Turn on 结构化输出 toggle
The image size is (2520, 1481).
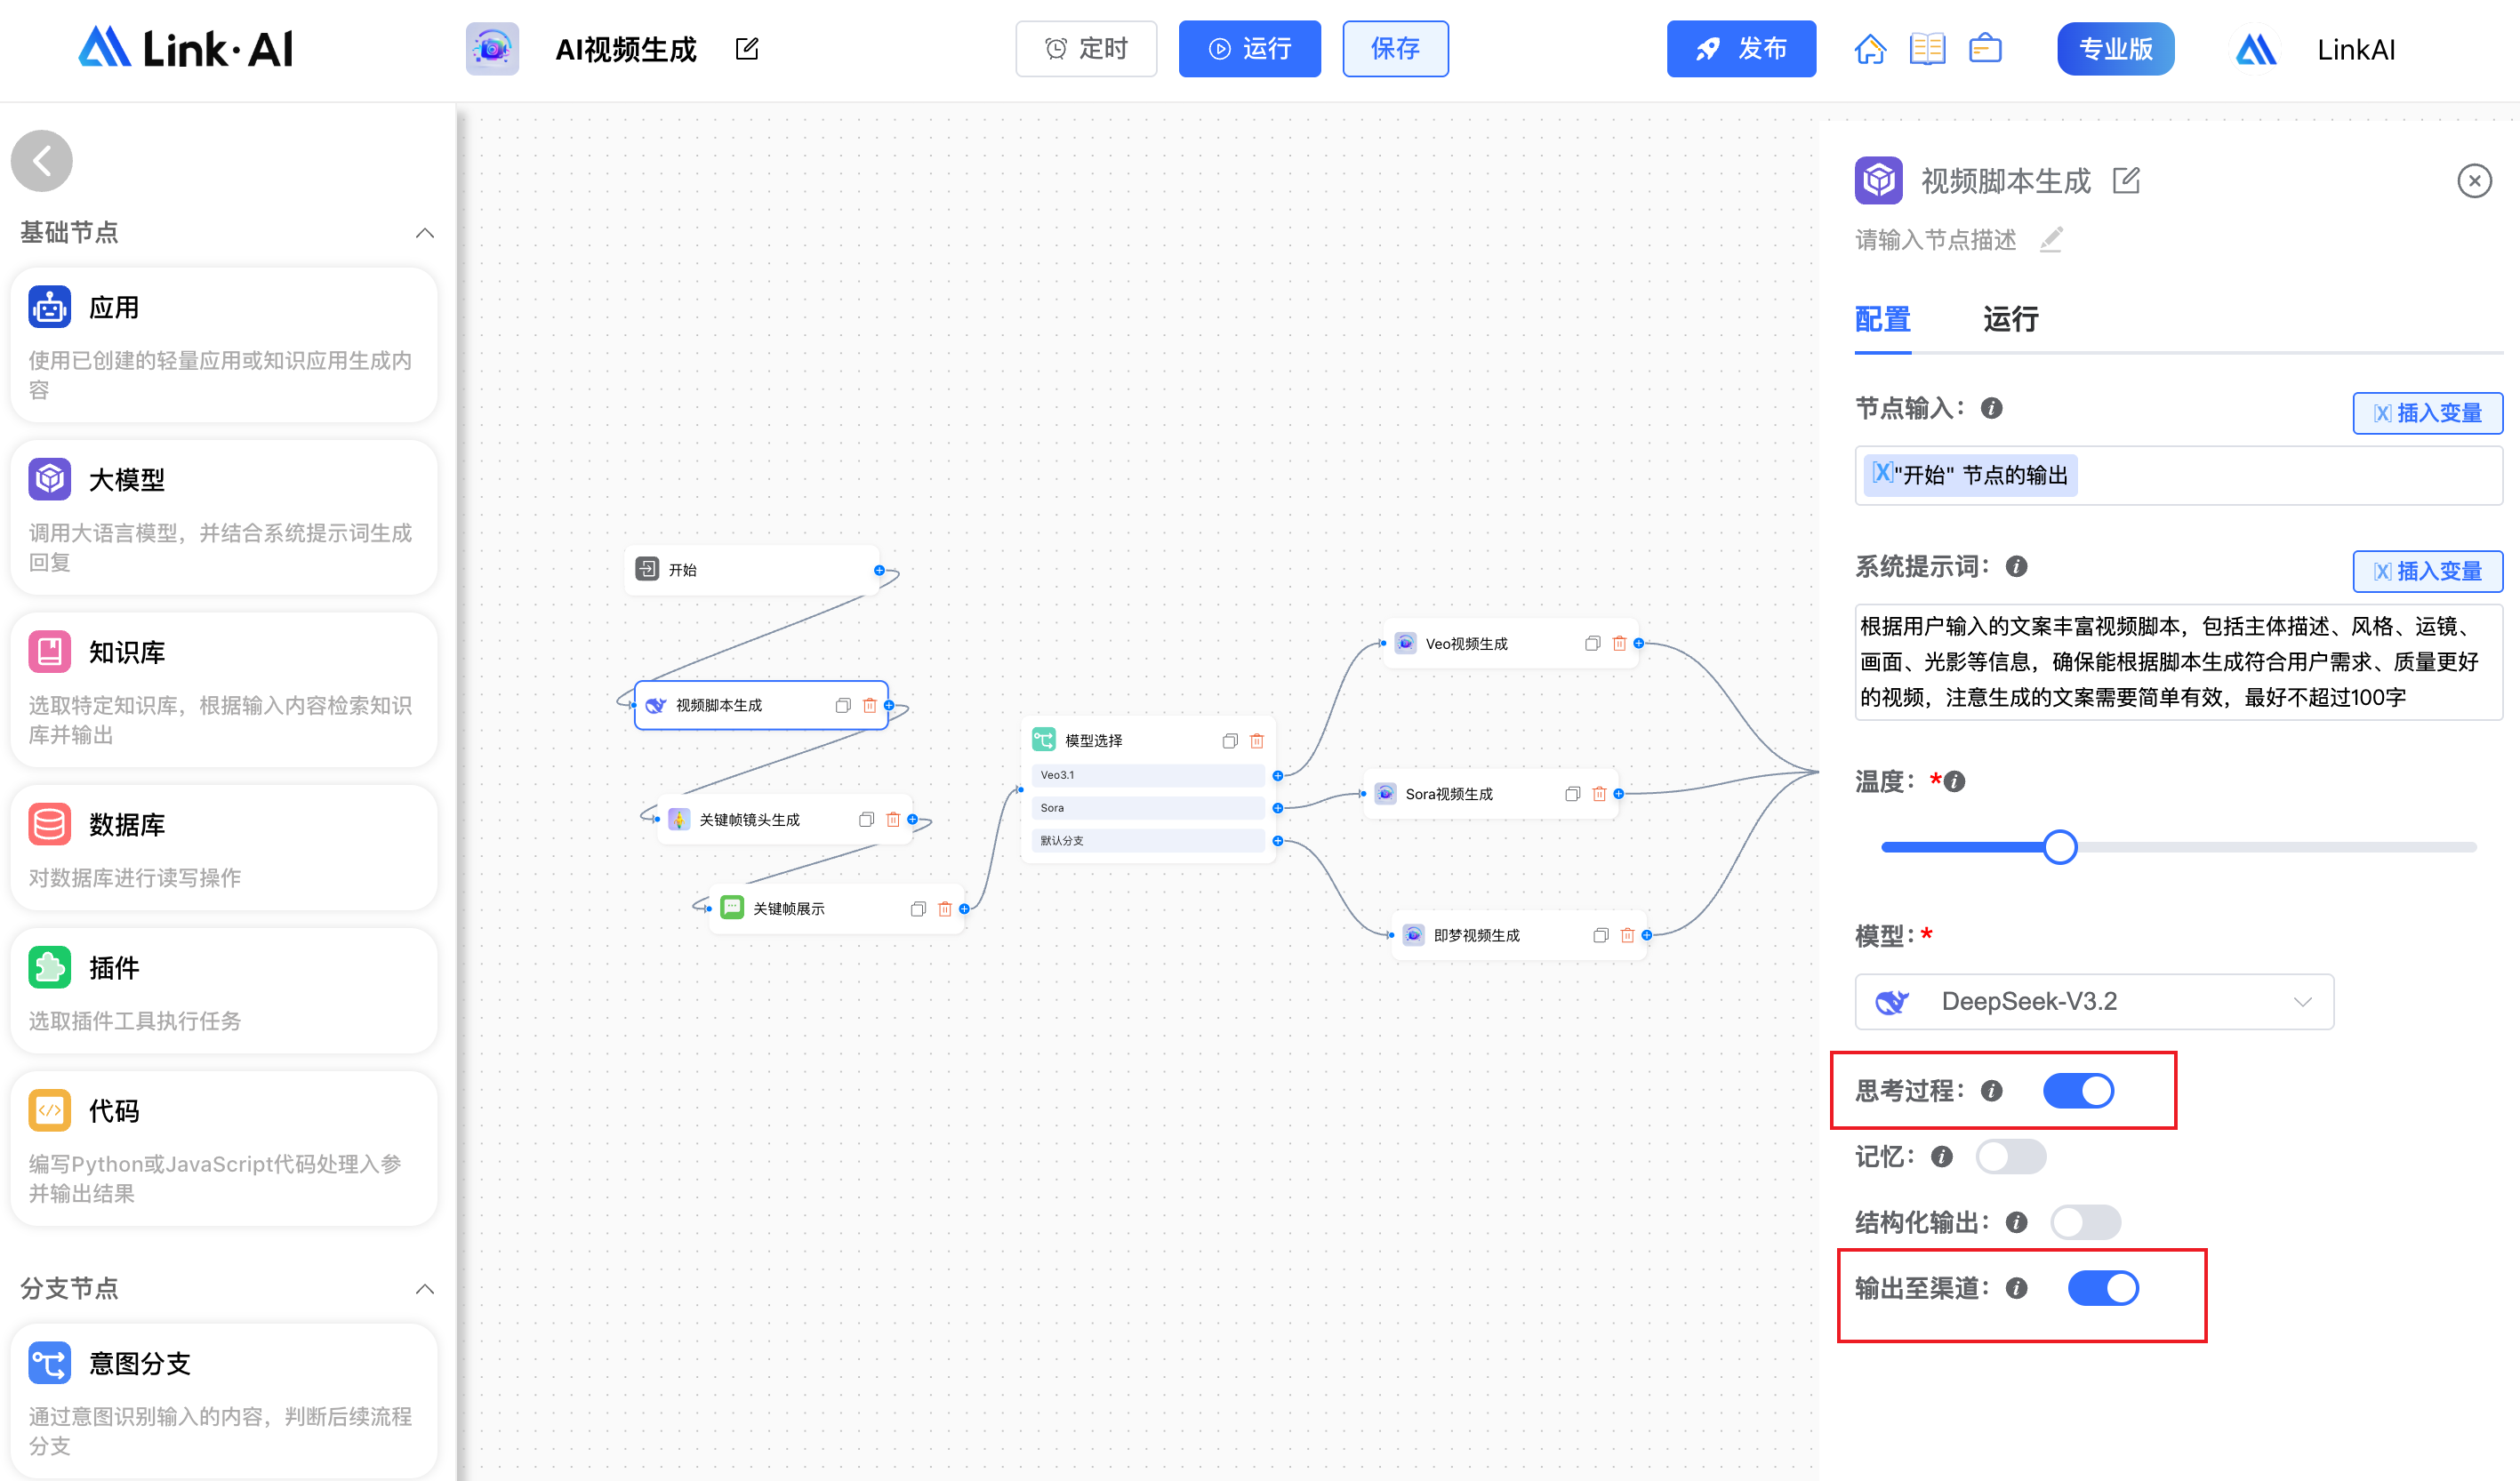point(2085,1222)
